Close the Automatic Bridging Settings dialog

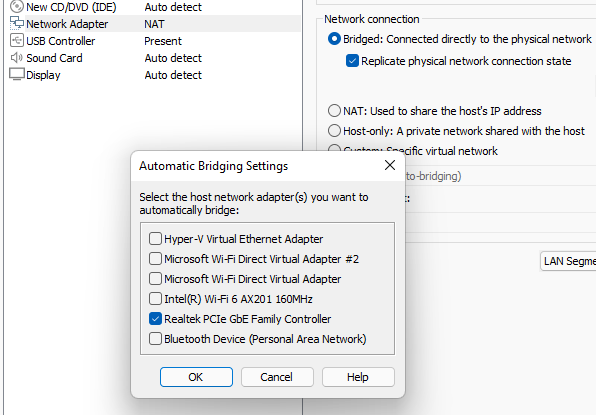[x=390, y=165]
